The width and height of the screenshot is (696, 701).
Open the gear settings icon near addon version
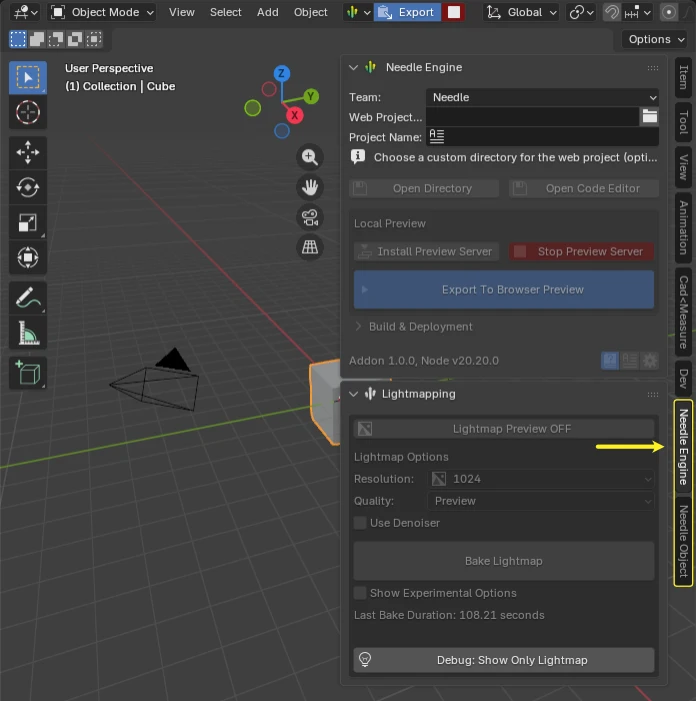650,360
